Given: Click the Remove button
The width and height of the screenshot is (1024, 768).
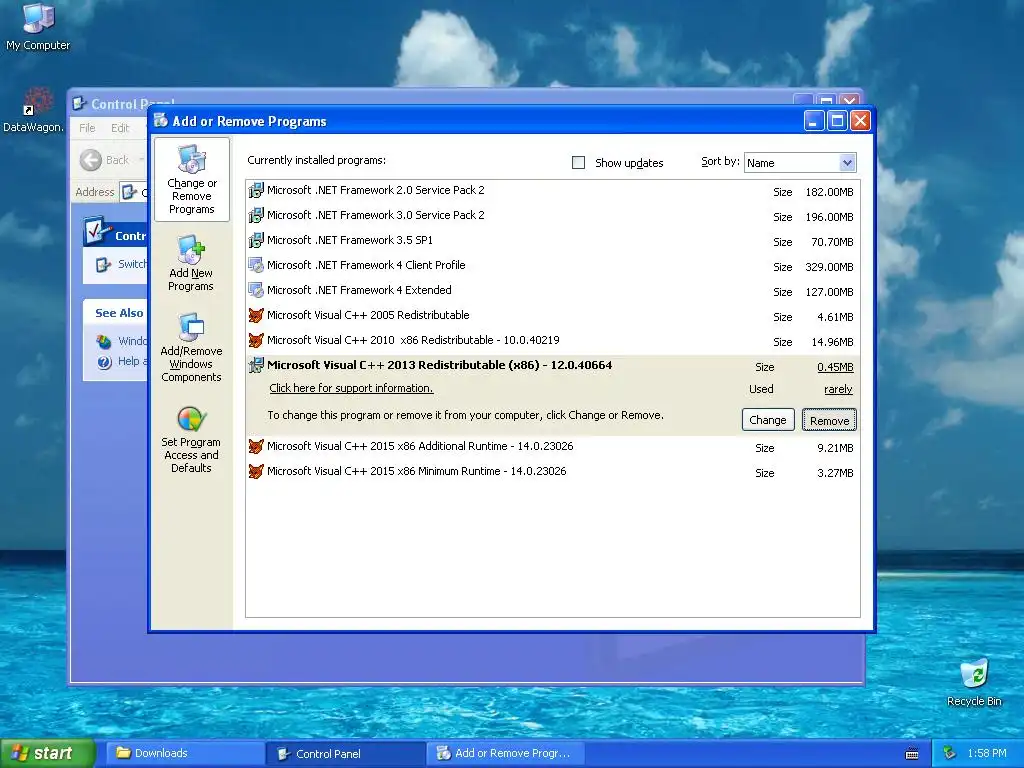Looking at the screenshot, I should 829,421.
